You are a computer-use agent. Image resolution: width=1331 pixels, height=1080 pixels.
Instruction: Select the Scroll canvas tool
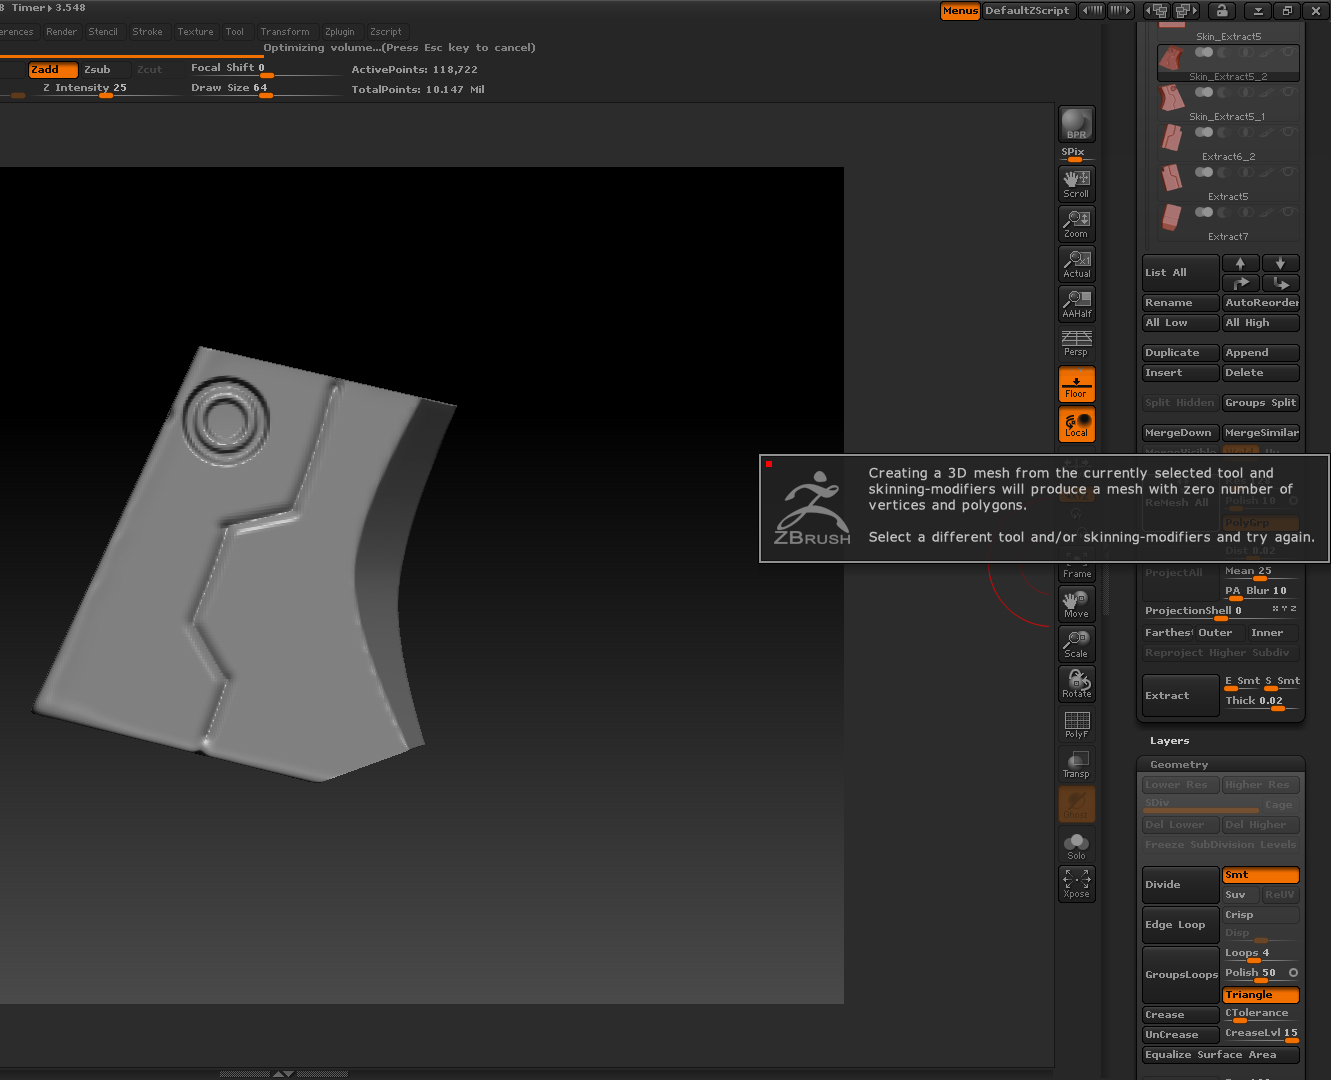pos(1076,183)
